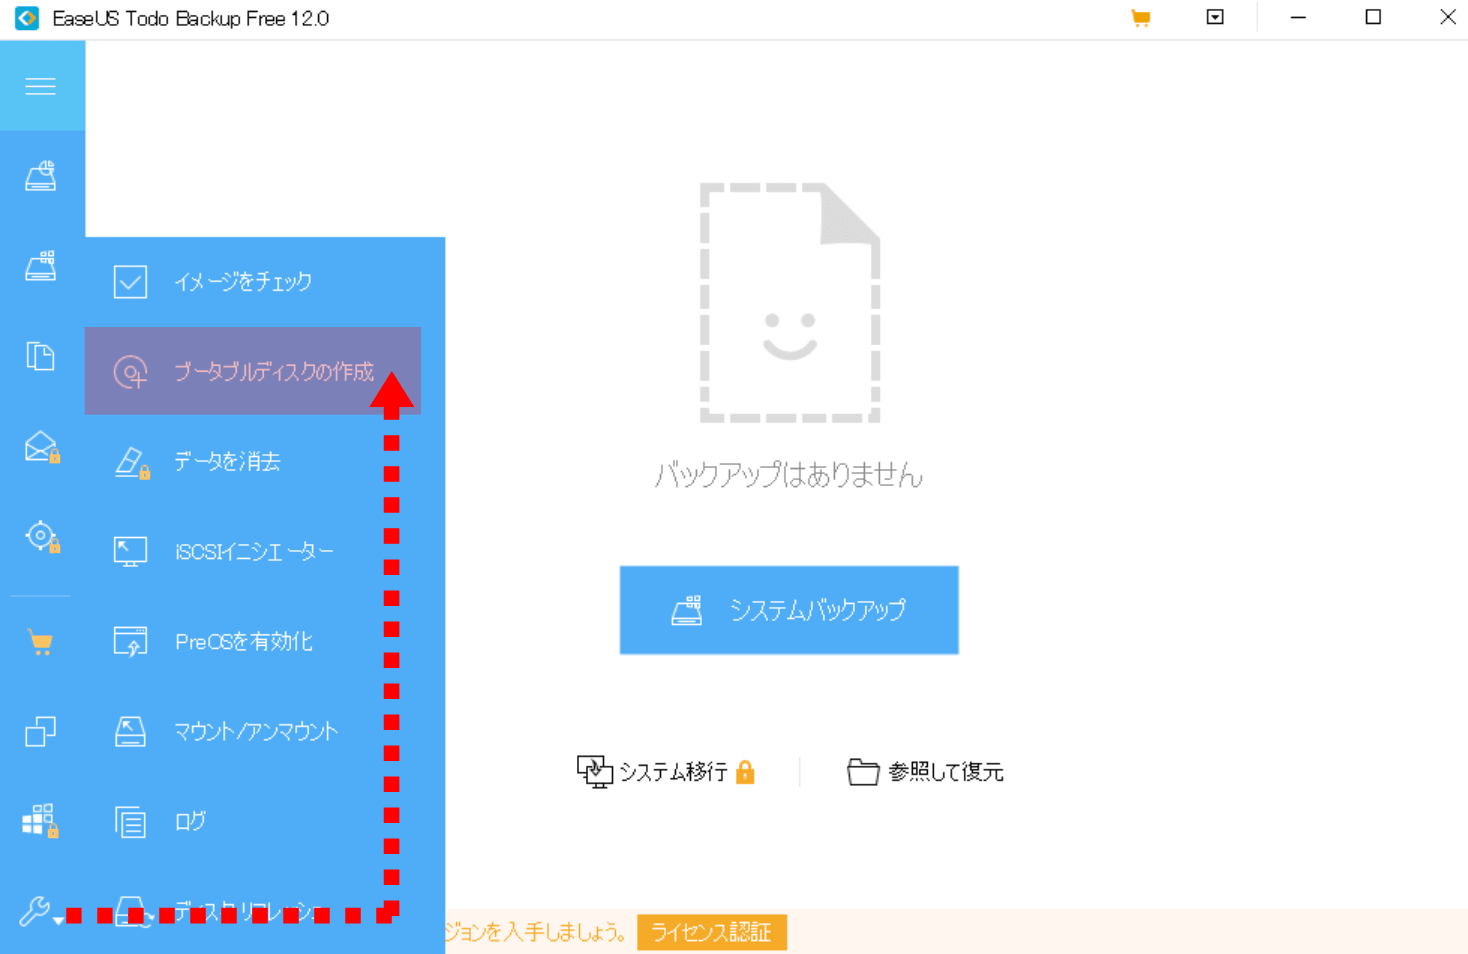The image size is (1468, 954).
Task: Select イメージをチェック from the tools menu
Action: coord(243,282)
